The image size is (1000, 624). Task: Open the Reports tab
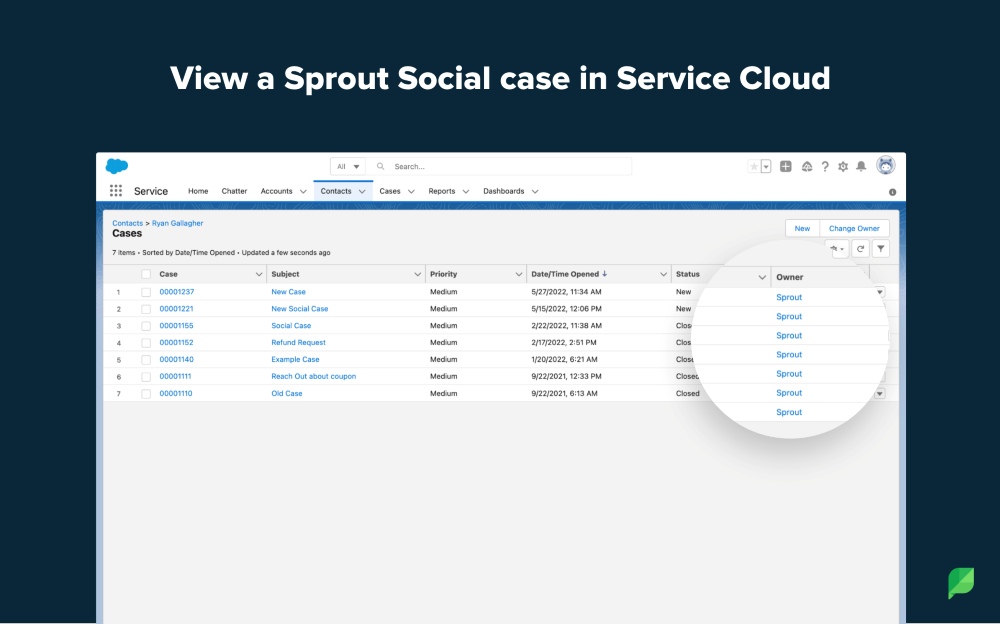pyautogui.click(x=441, y=191)
